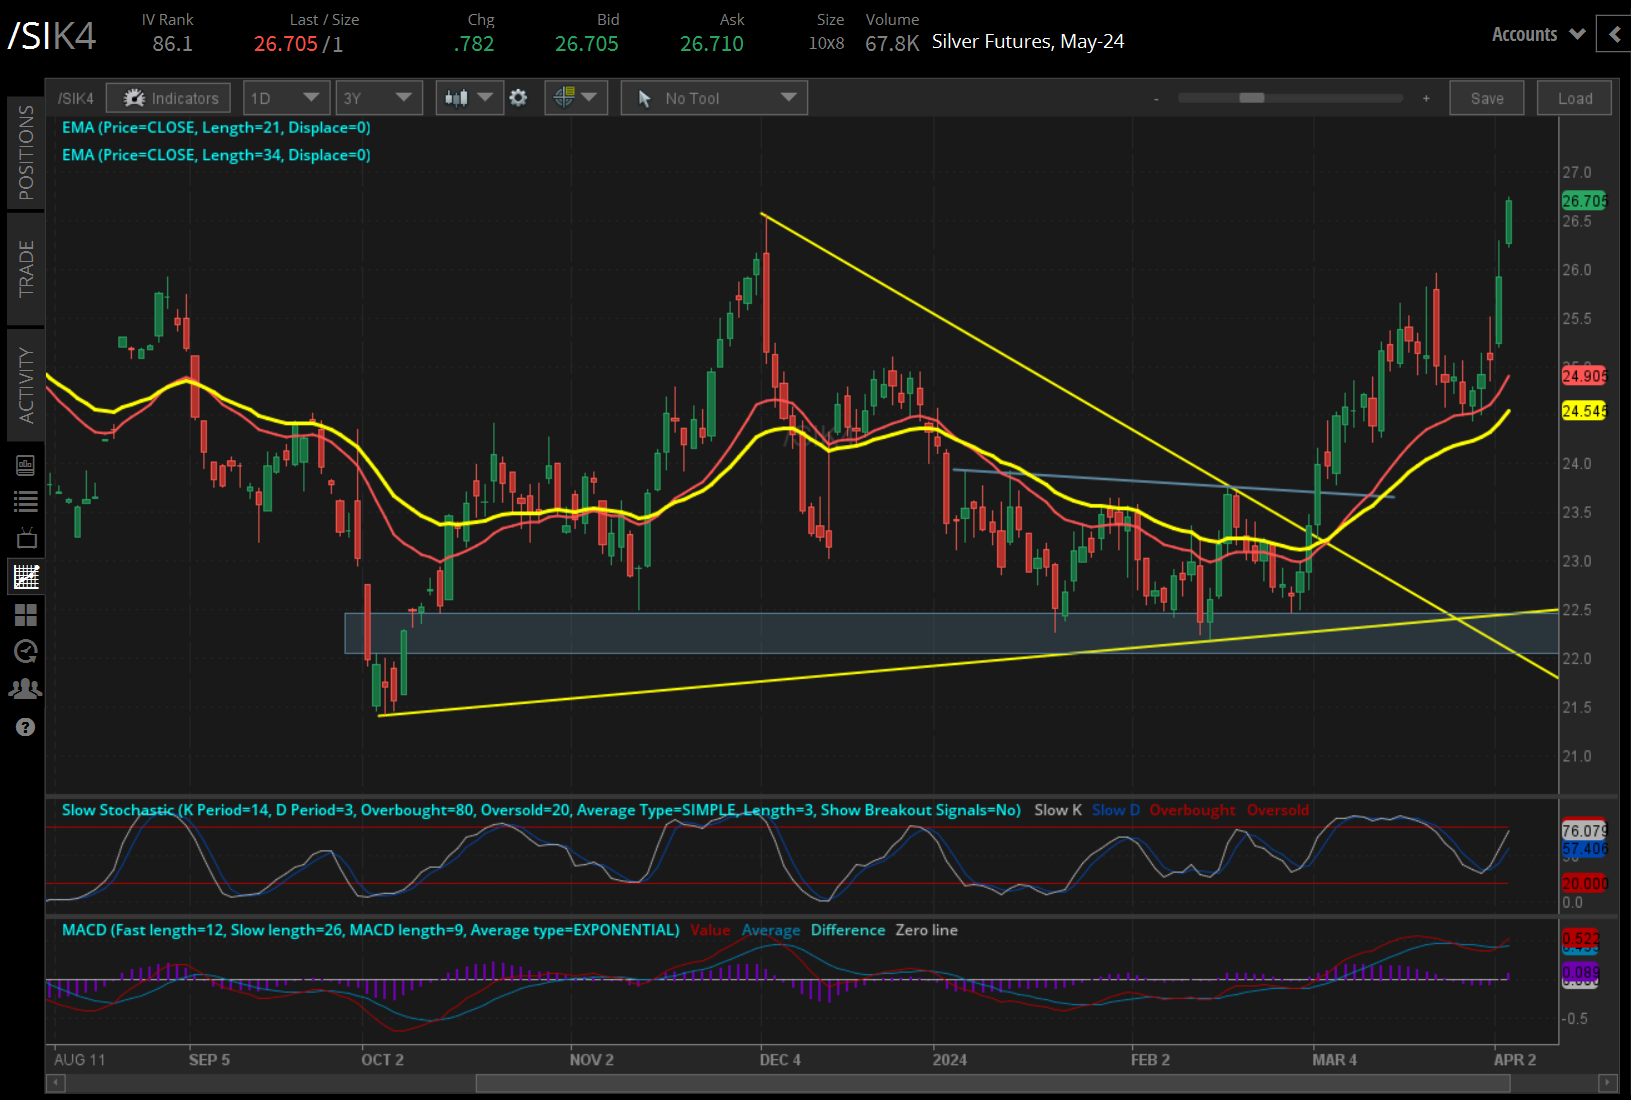Expand the 3Y range dropdown
Viewport: 1631px width, 1100px height.
(x=378, y=98)
